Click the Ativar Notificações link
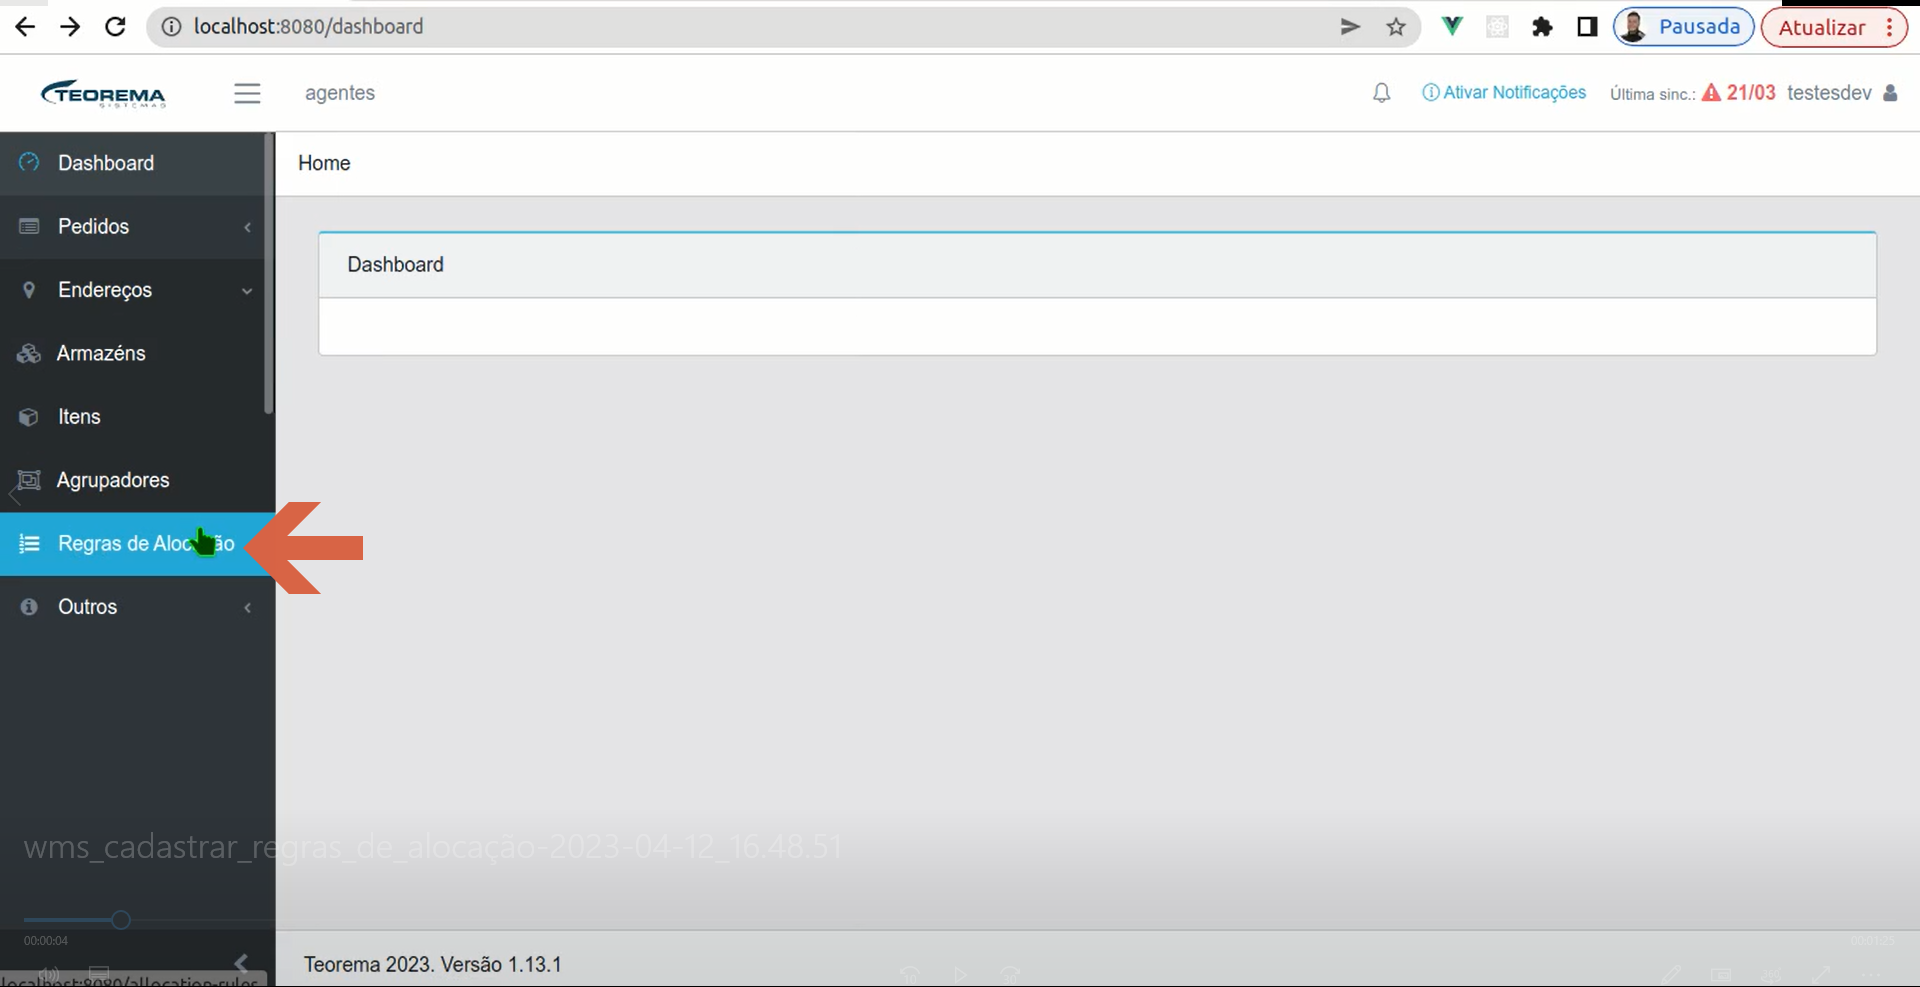 pyautogui.click(x=1504, y=92)
